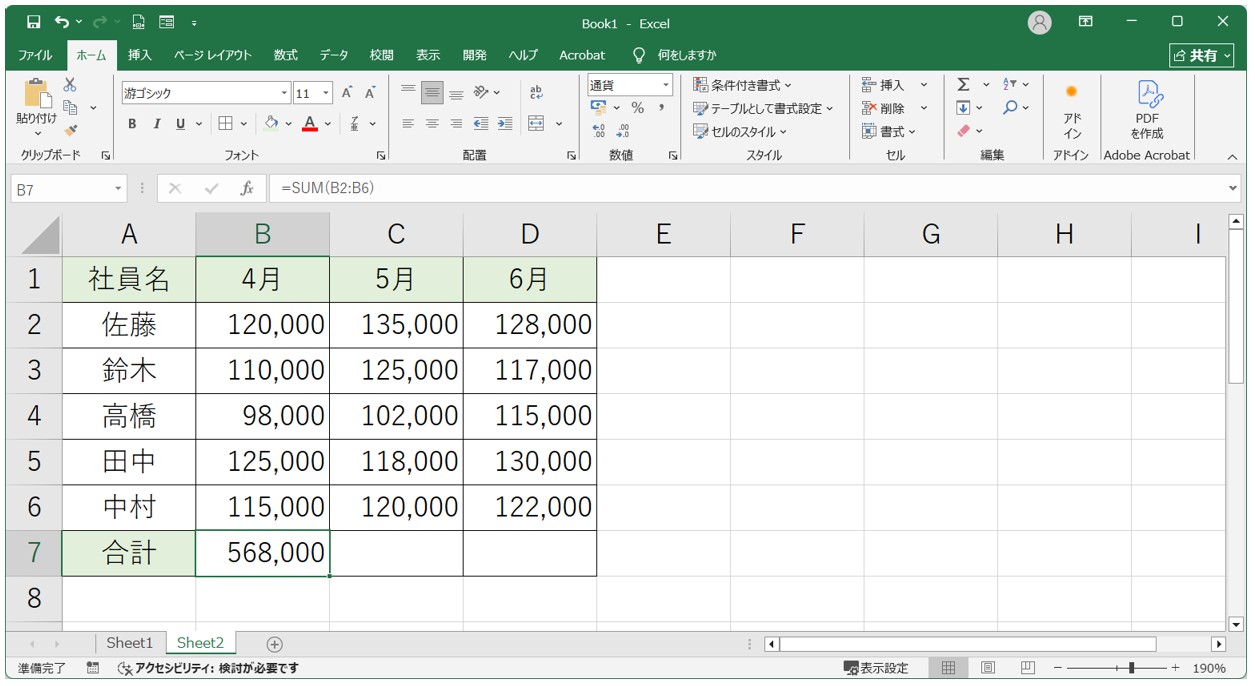Toggle align text right
Image resolution: width=1255 pixels, height=686 pixels.
[x=456, y=124]
